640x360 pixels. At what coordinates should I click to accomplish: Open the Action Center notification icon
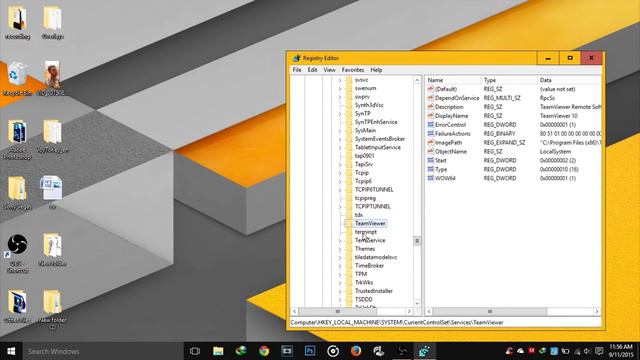pyautogui.click(x=599, y=351)
